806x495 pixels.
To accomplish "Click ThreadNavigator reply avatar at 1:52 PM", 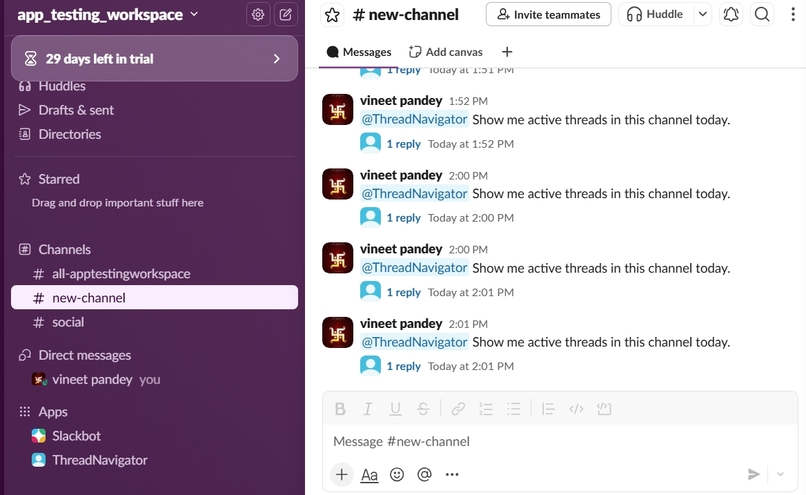I will click(x=370, y=143).
